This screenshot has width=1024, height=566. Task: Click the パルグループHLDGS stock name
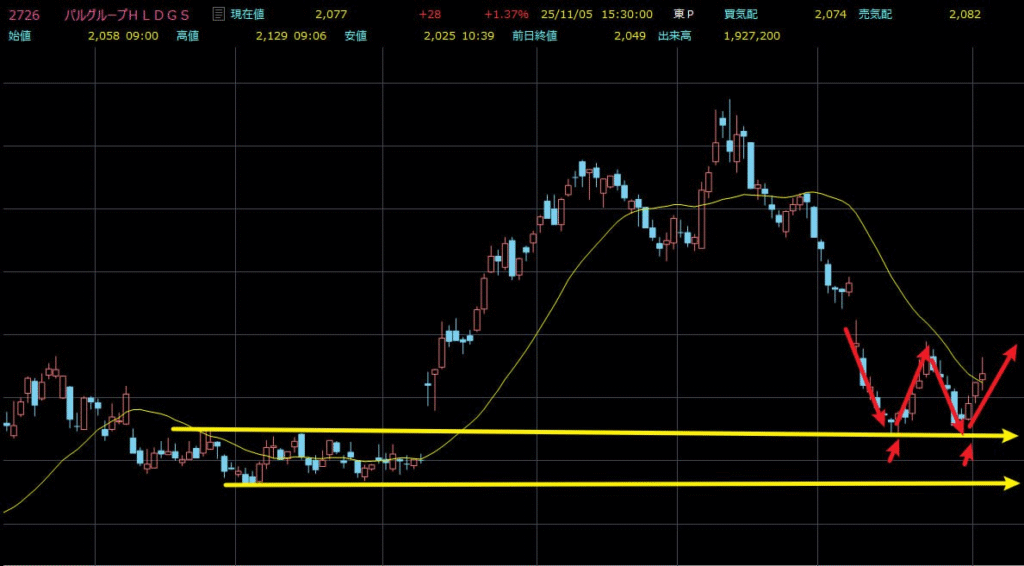[x=127, y=15]
